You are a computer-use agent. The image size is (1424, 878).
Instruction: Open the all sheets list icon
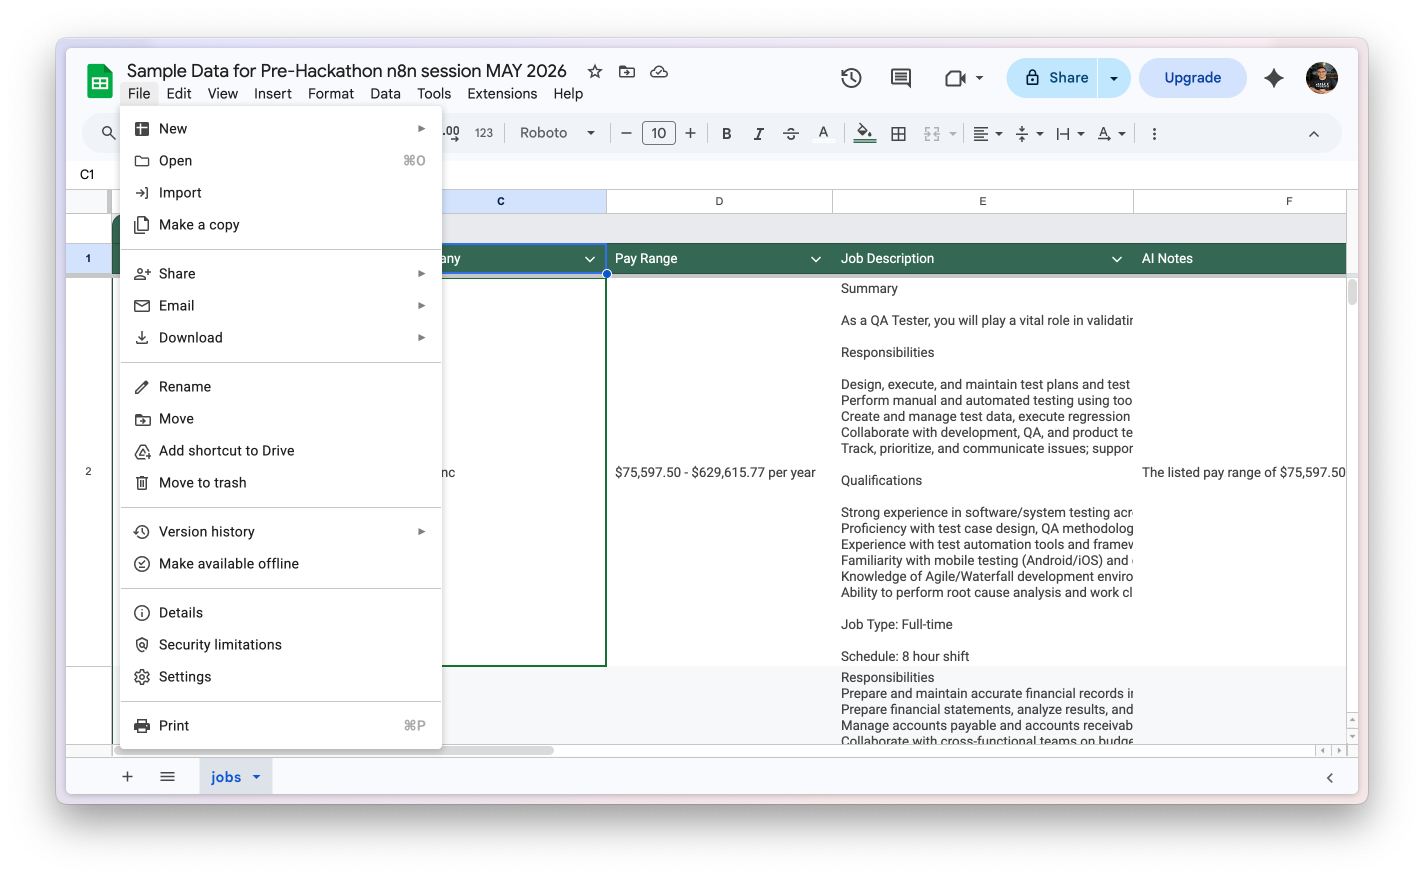(x=167, y=777)
